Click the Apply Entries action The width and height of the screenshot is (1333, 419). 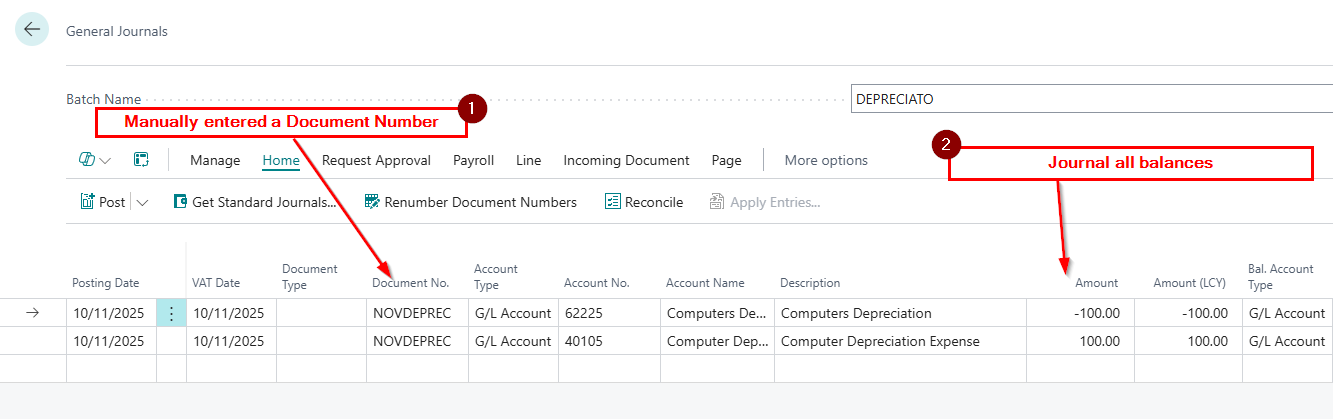click(765, 202)
